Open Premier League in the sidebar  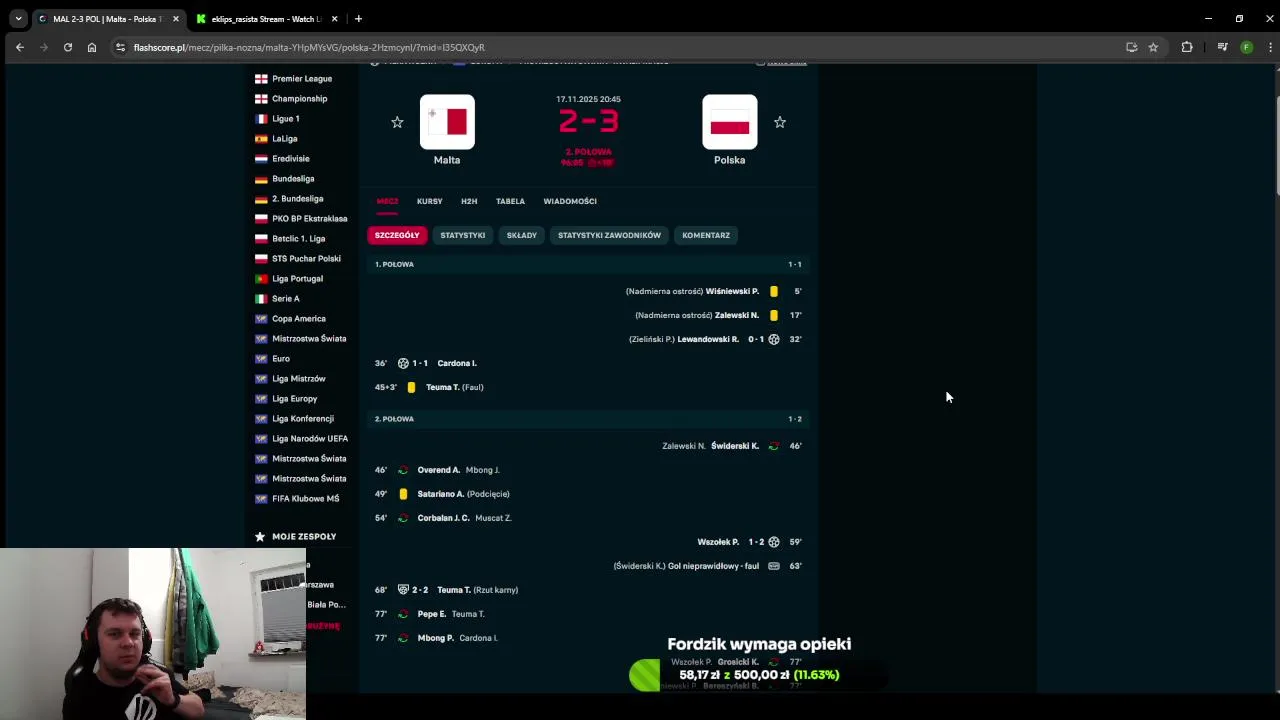pyautogui.click(x=302, y=78)
